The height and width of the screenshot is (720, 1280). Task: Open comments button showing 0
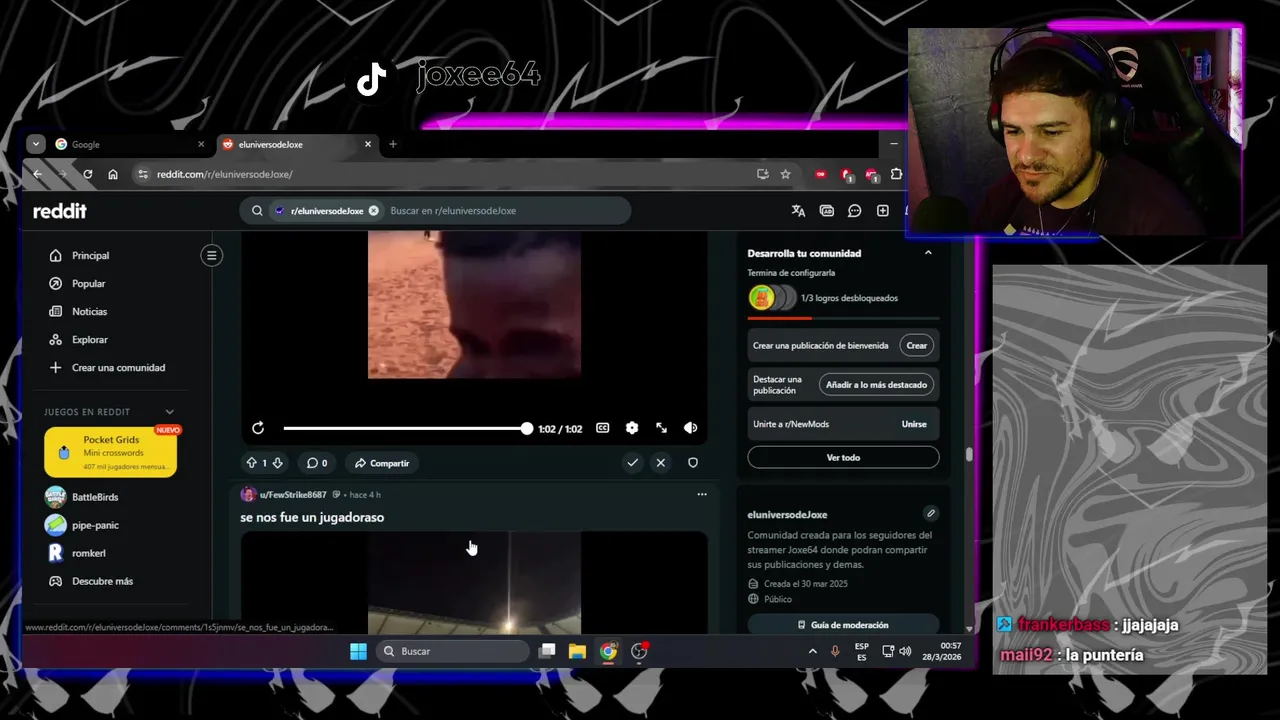(317, 463)
